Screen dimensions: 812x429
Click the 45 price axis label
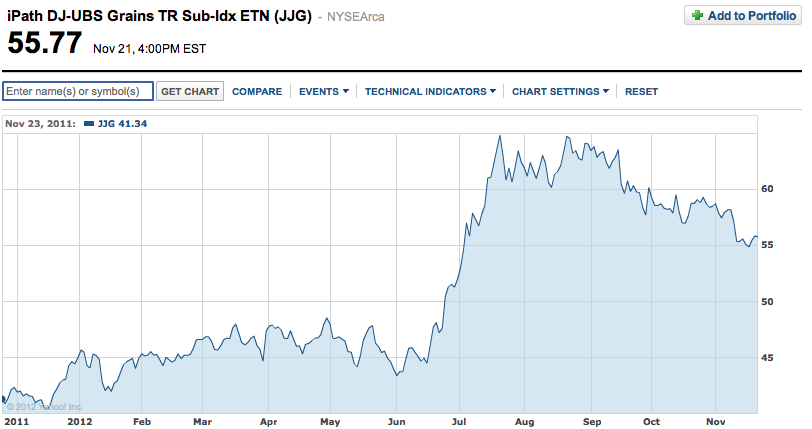(767, 358)
